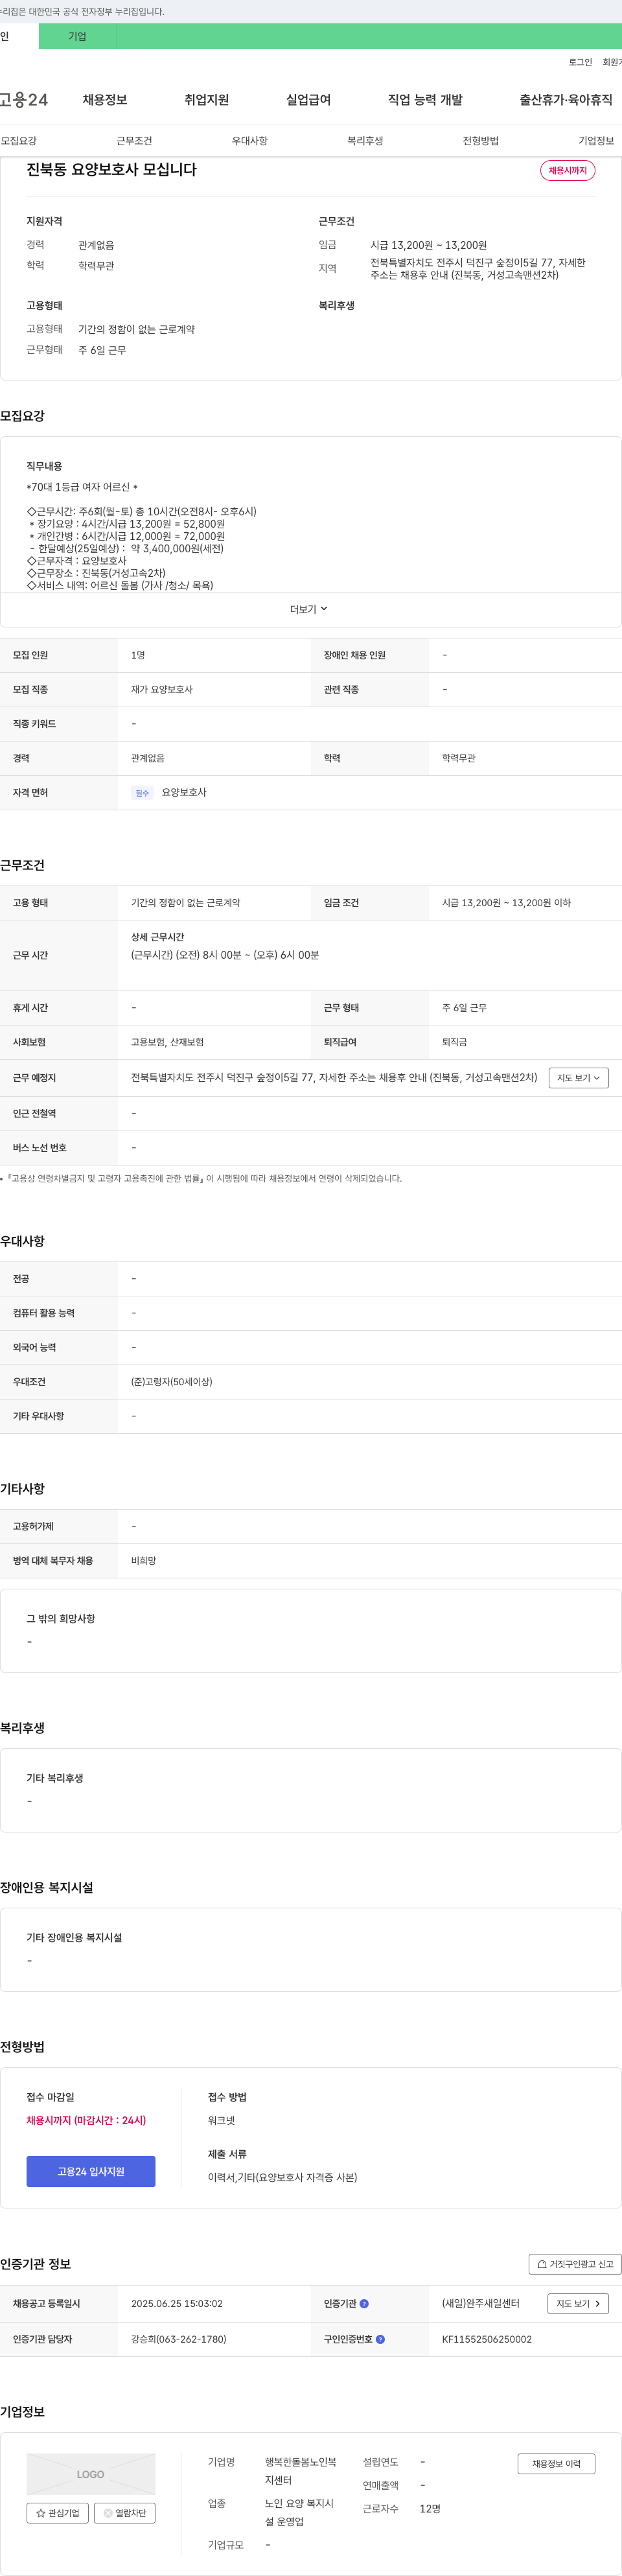
Task: Click the 워크넷 submission method value
Action: tap(222, 2120)
